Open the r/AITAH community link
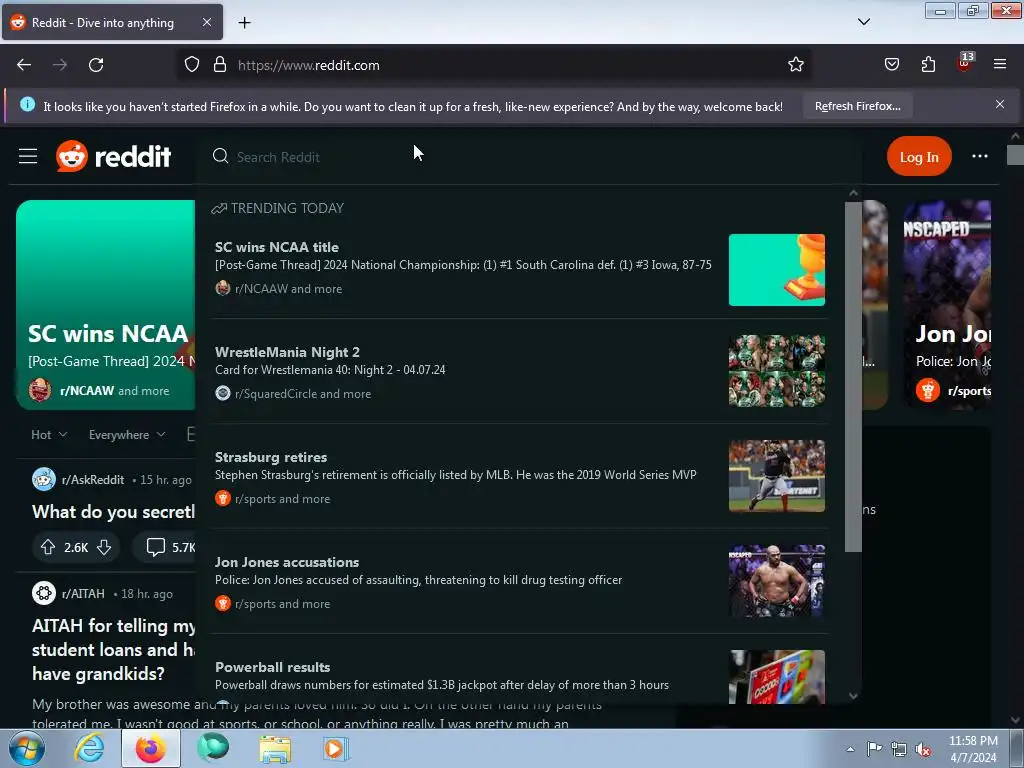 (x=83, y=594)
